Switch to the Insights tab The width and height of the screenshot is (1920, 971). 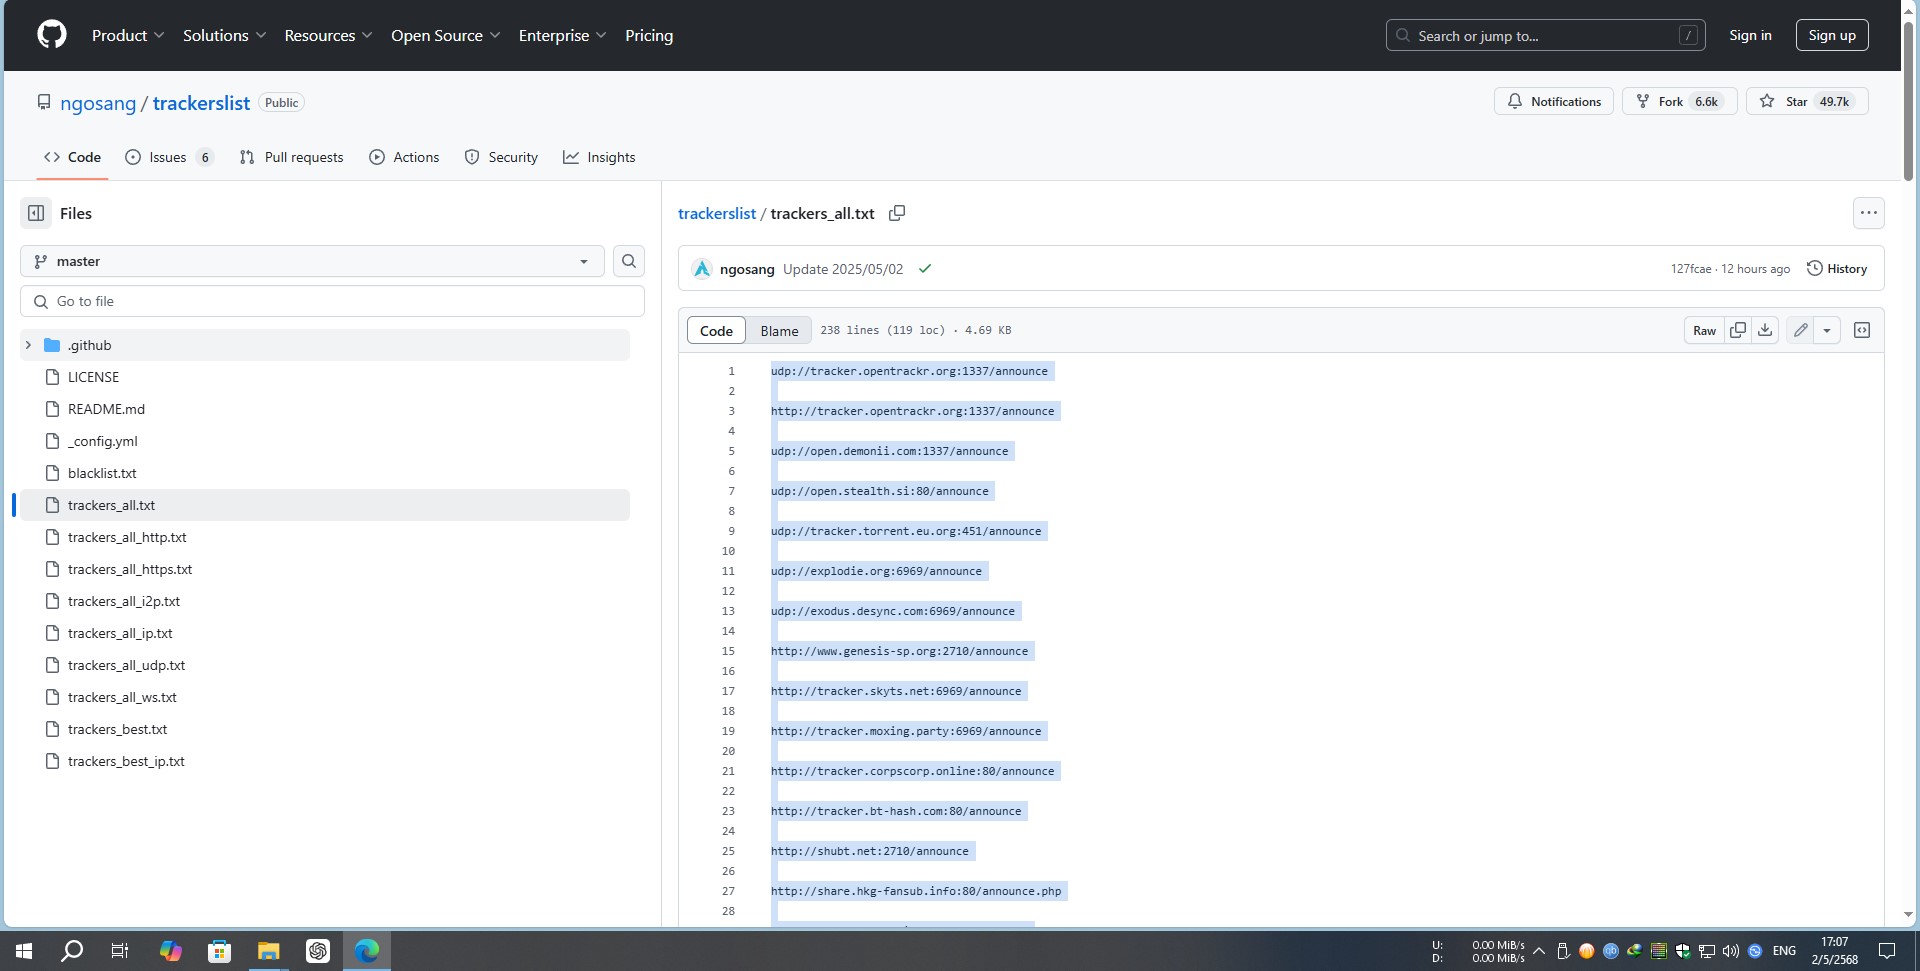599,157
